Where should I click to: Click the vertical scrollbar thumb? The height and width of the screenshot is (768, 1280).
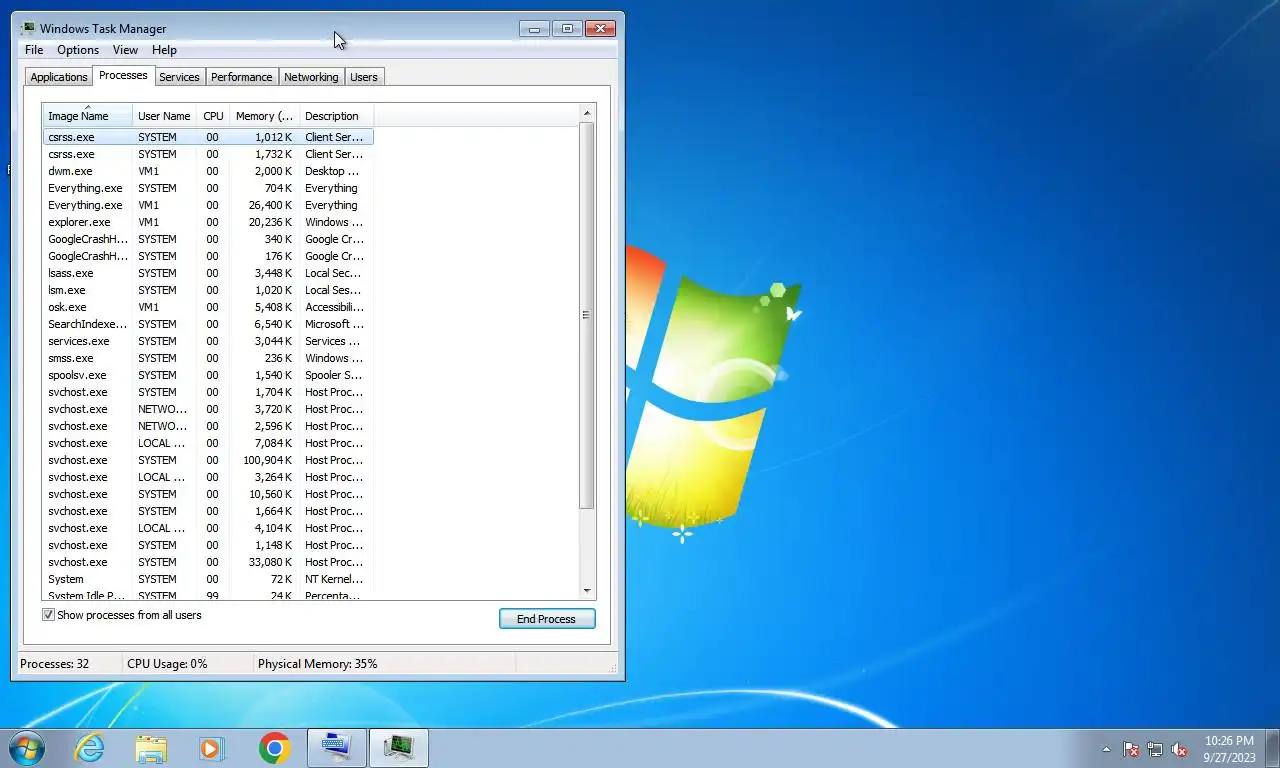(x=587, y=315)
